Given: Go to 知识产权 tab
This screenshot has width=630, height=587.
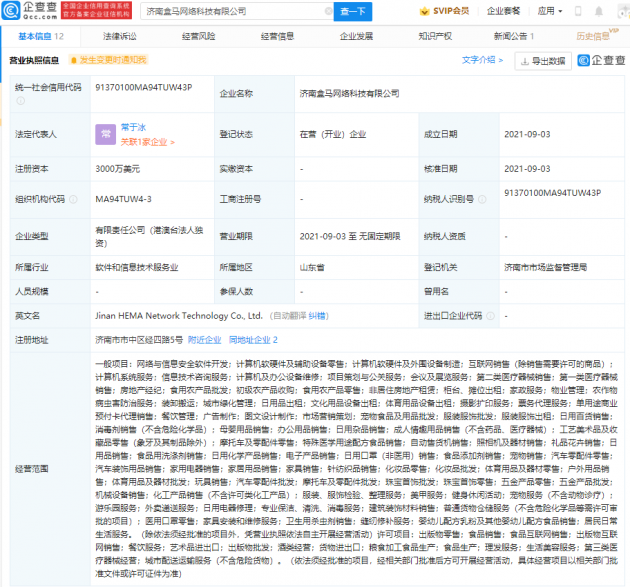Looking at the screenshot, I should (435, 37).
